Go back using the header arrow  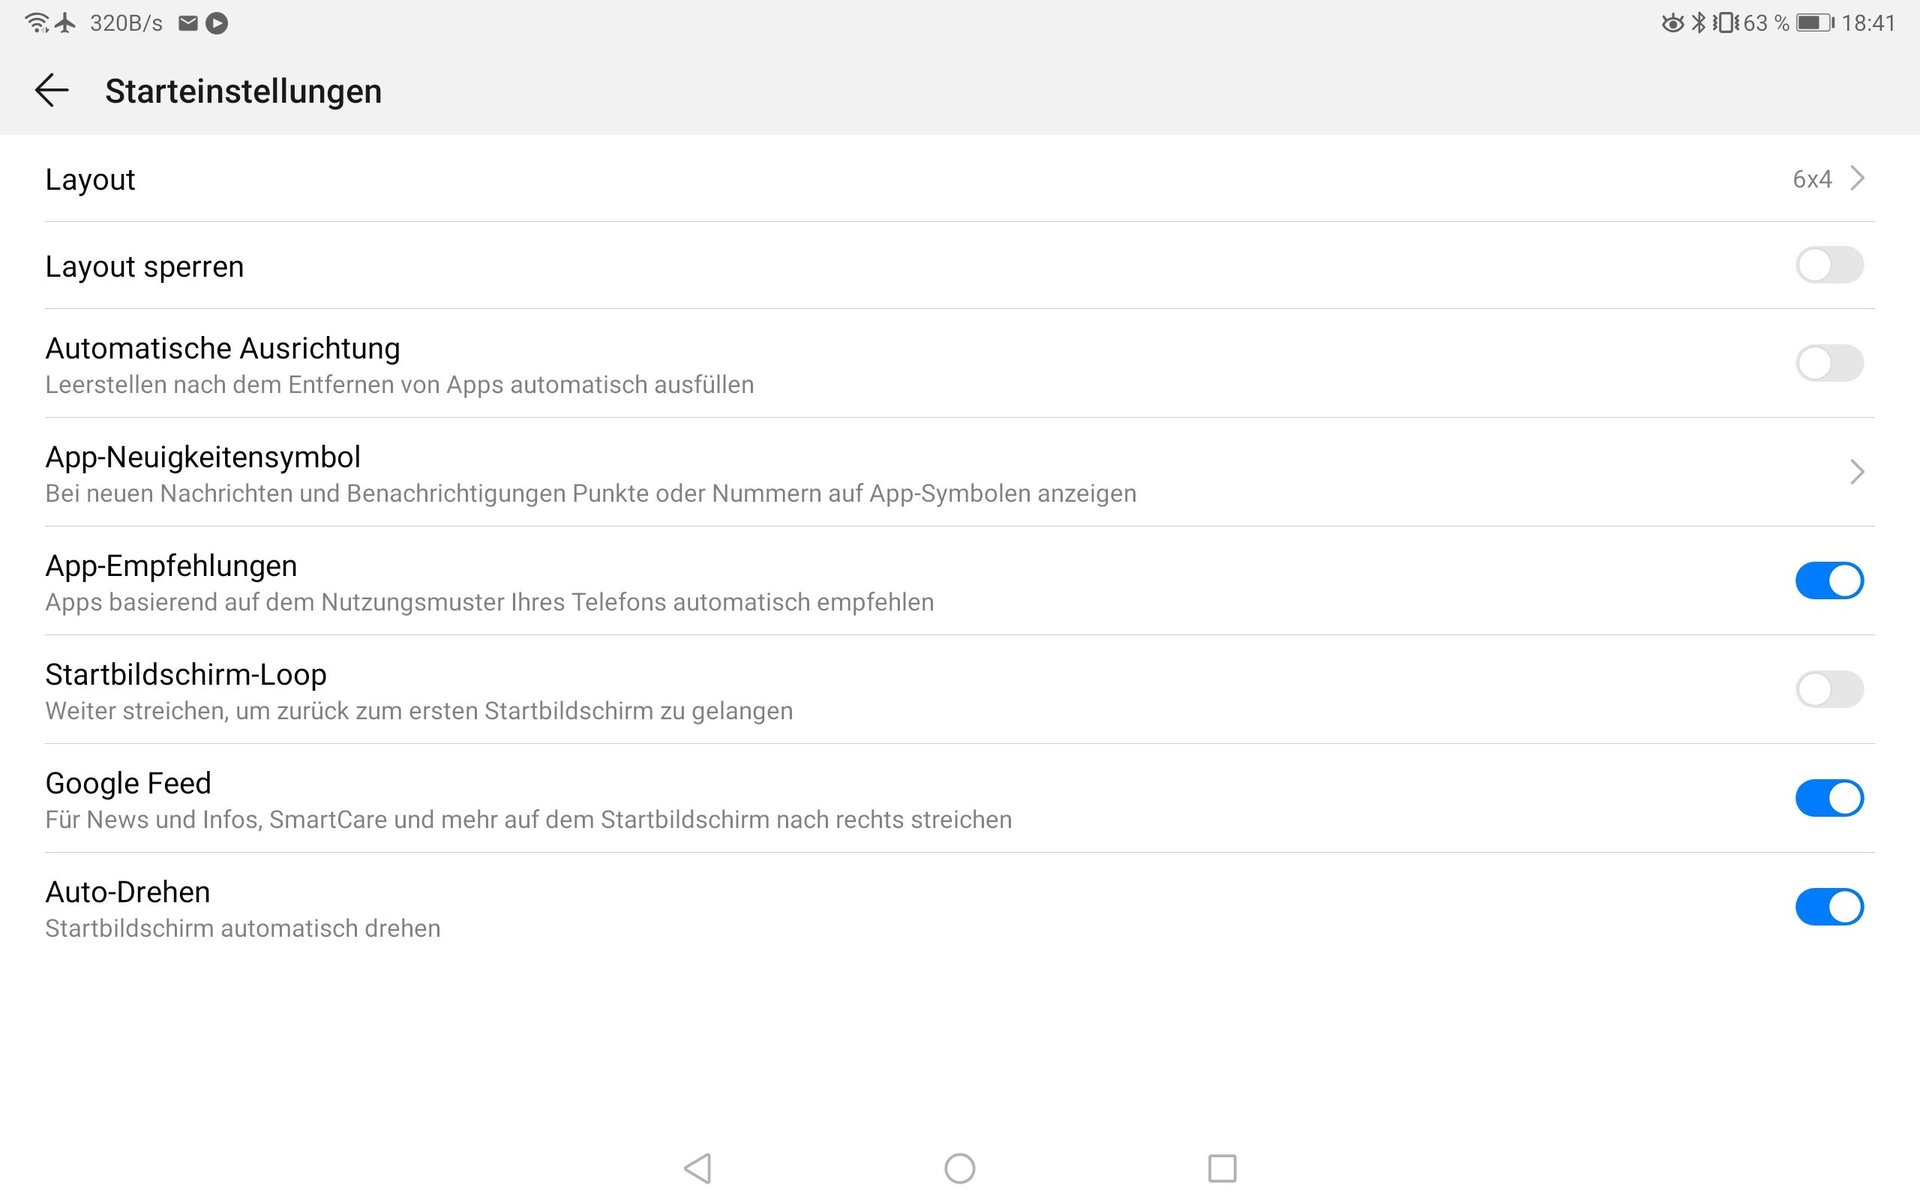[x=51, y=91]
